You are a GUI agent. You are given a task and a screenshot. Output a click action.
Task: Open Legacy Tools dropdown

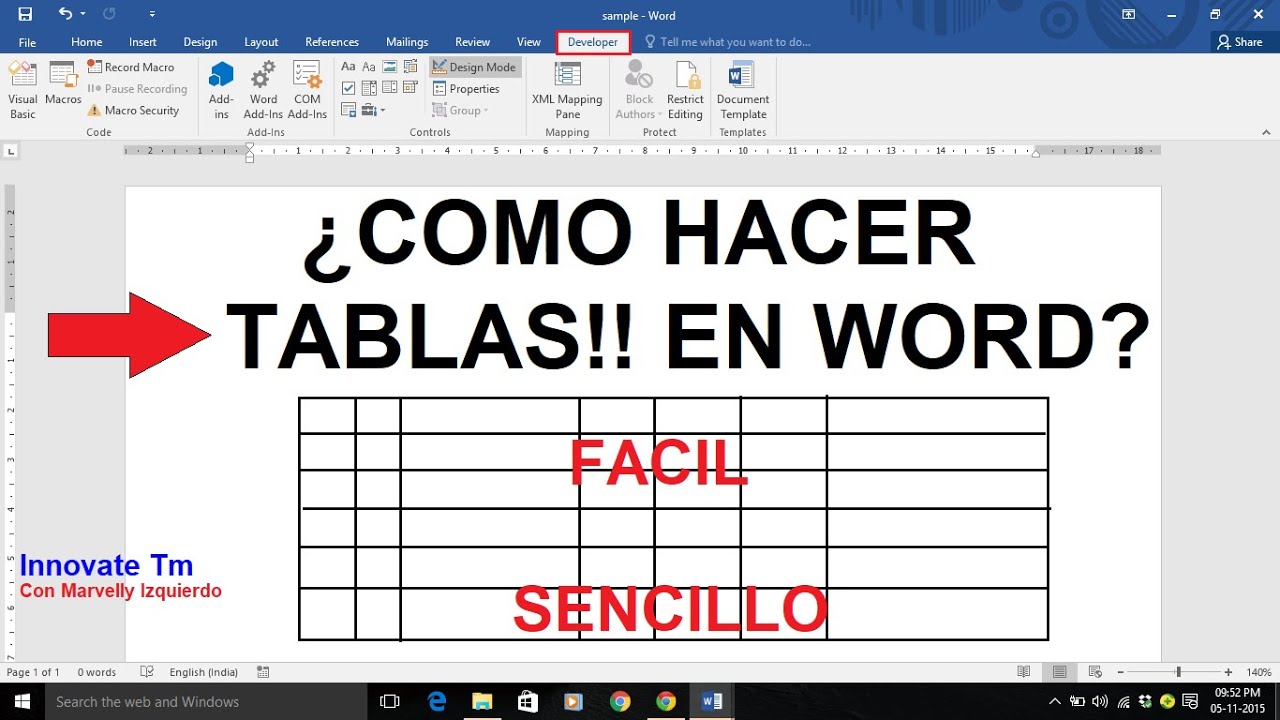pos(373,111)
